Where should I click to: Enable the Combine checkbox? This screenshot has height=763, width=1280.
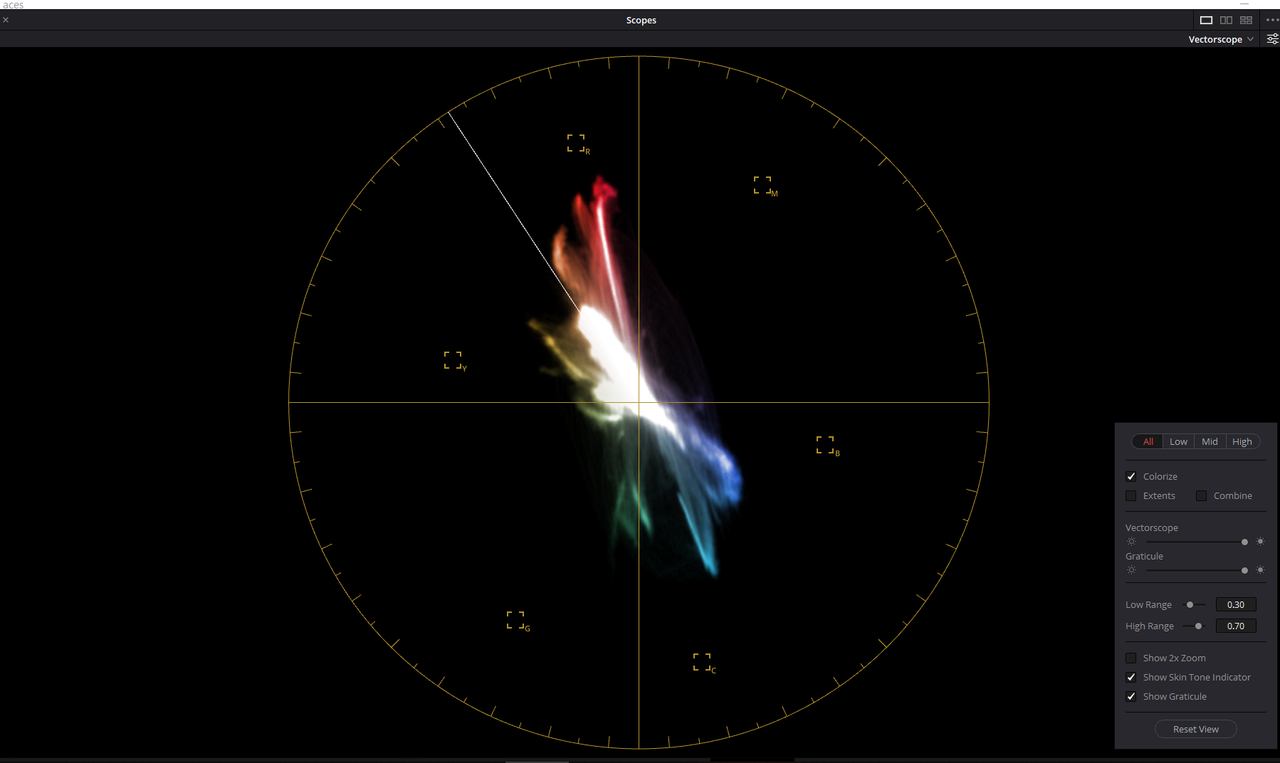[1201, 496]
